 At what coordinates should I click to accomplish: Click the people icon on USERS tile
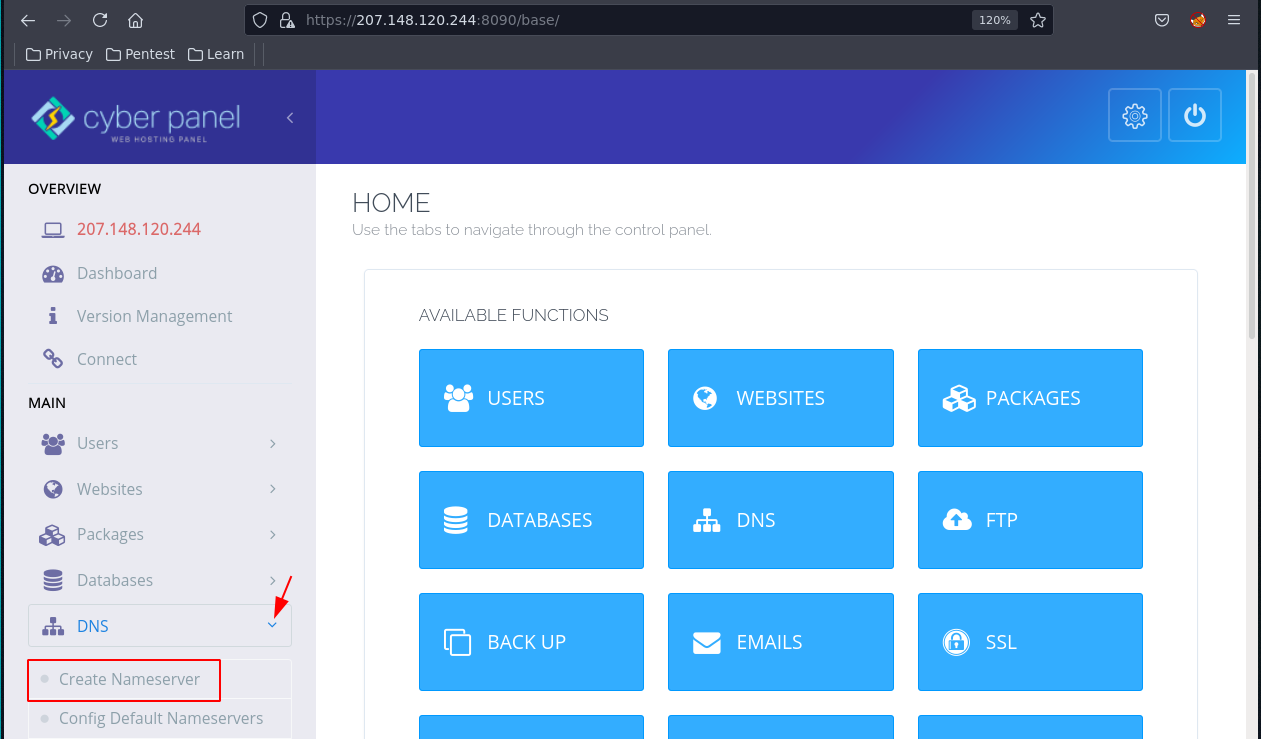[458, 398]
